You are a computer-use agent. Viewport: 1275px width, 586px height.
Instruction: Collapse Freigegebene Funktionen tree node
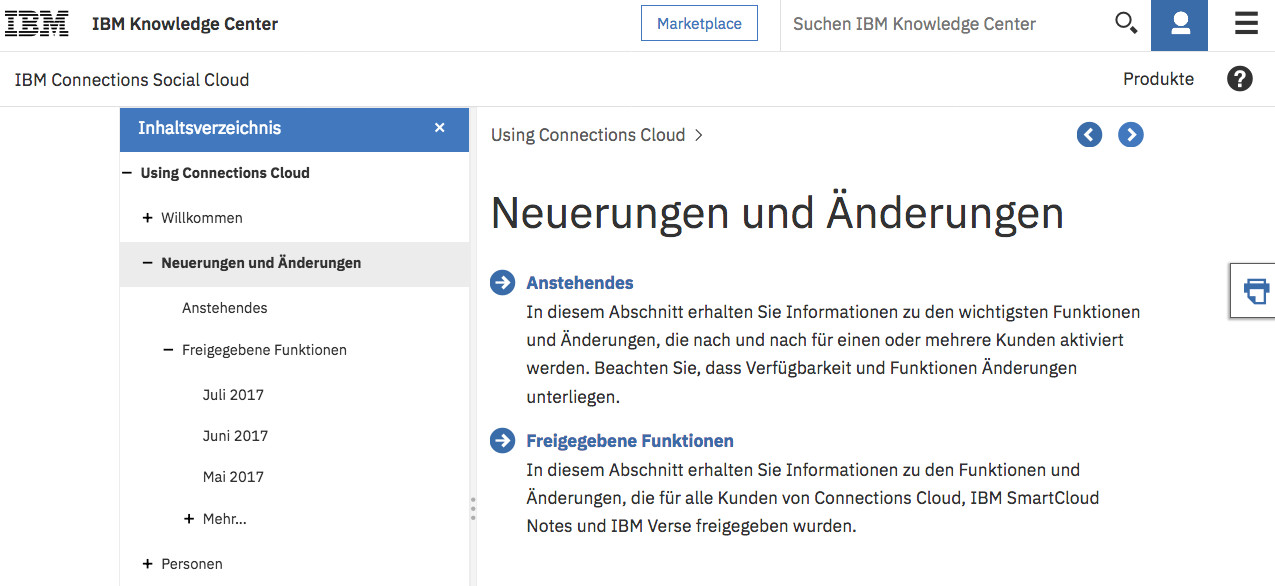[x=168, y=350]
